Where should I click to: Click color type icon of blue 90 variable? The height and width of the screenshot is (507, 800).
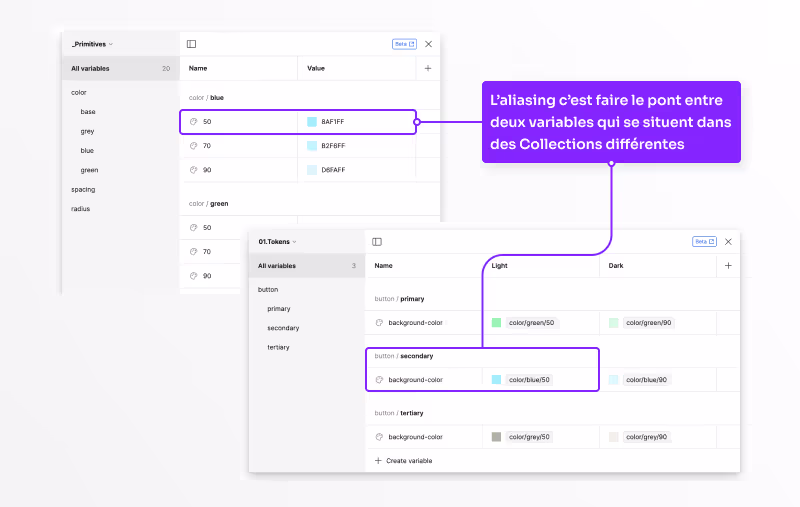point(193,170)
